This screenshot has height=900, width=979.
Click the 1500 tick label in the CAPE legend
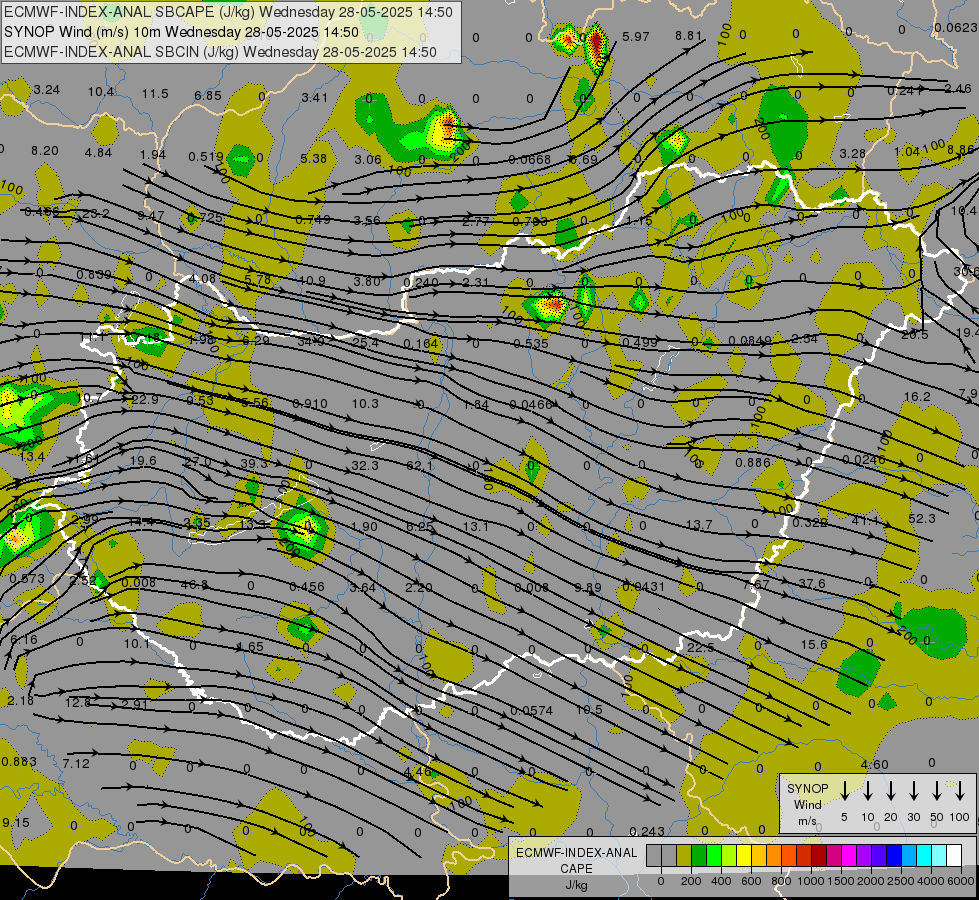point(840,881)
